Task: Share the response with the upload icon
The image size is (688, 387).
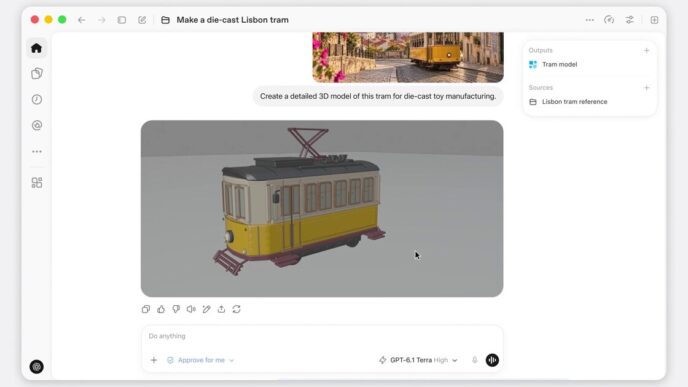Action: point(222,309)
